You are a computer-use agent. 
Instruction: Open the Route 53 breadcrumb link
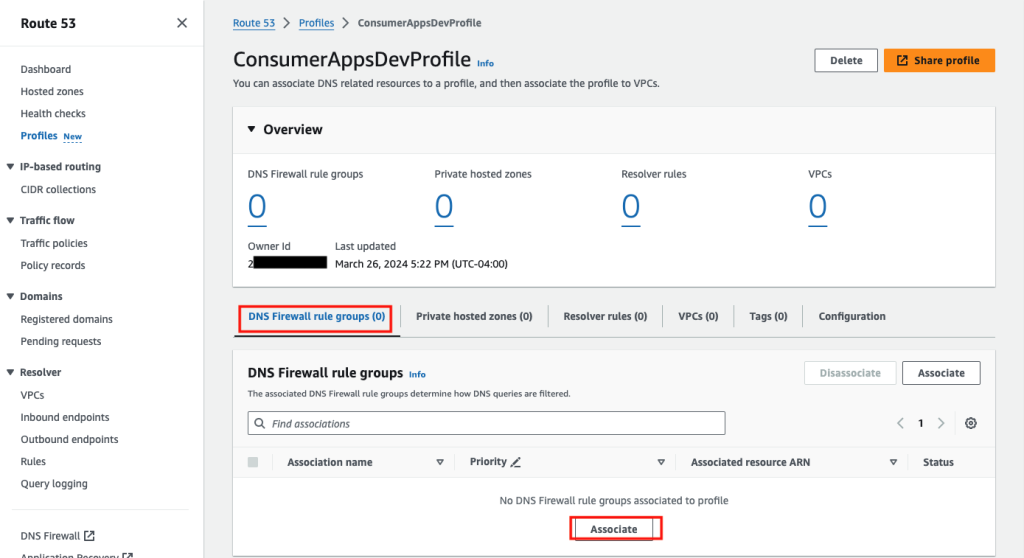tap(254, 23)
